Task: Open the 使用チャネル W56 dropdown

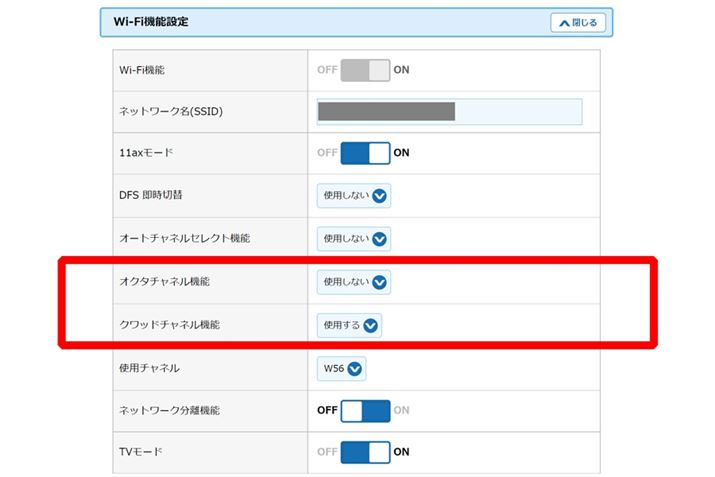Action: (x=339, y=368)
